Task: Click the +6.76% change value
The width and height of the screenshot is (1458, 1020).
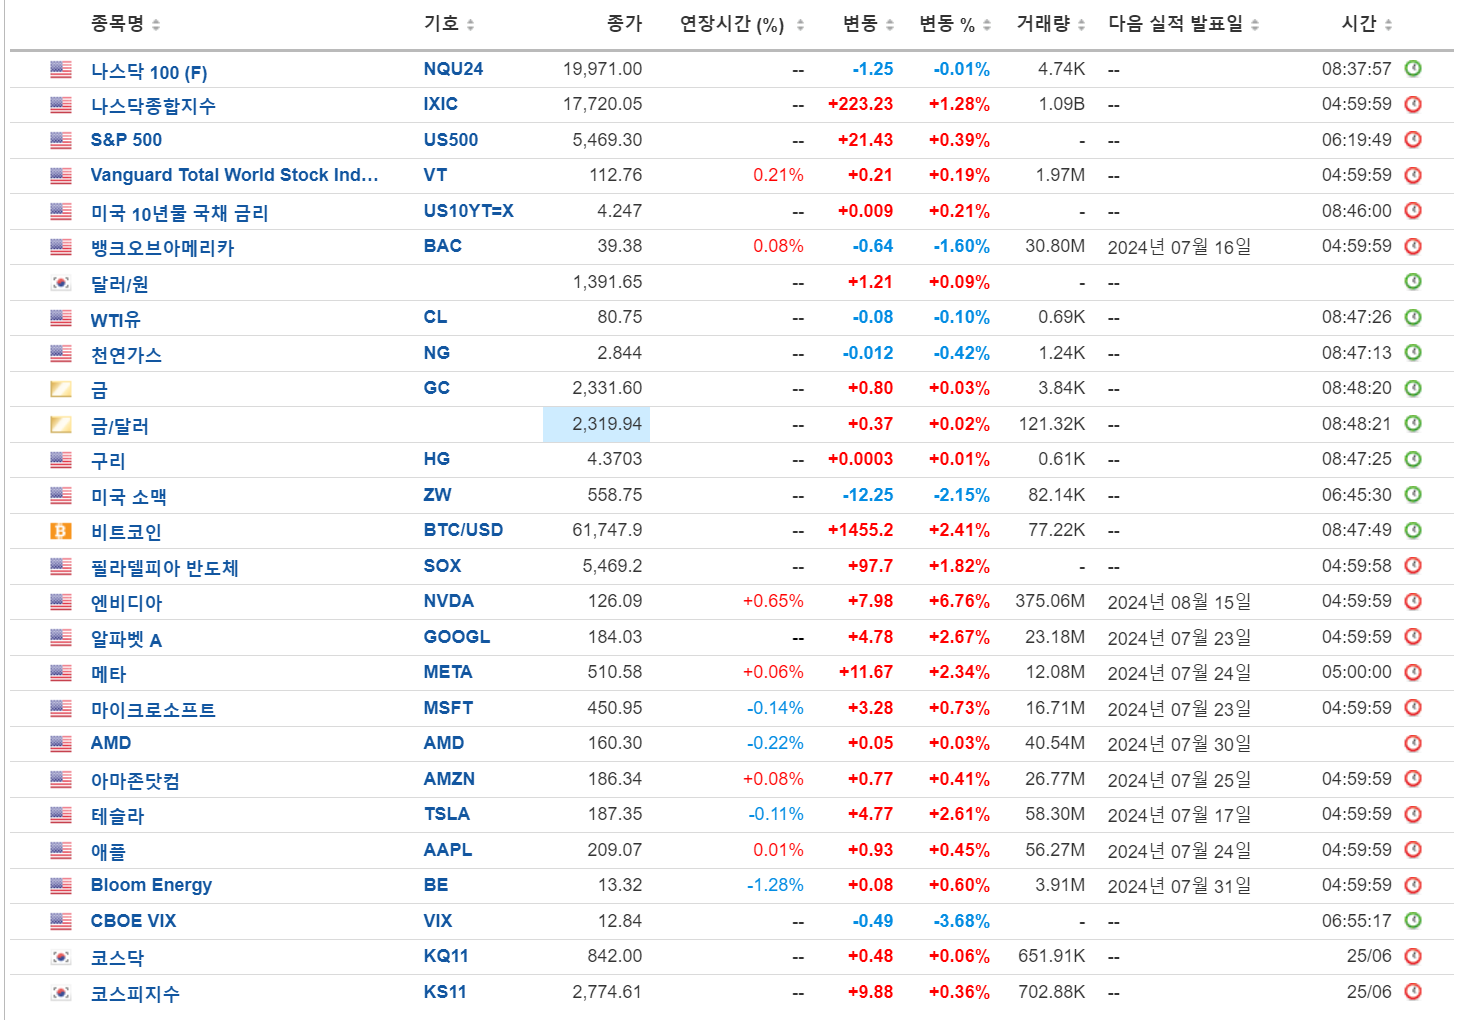Action: pyautogui.click(x=959, y=601)
